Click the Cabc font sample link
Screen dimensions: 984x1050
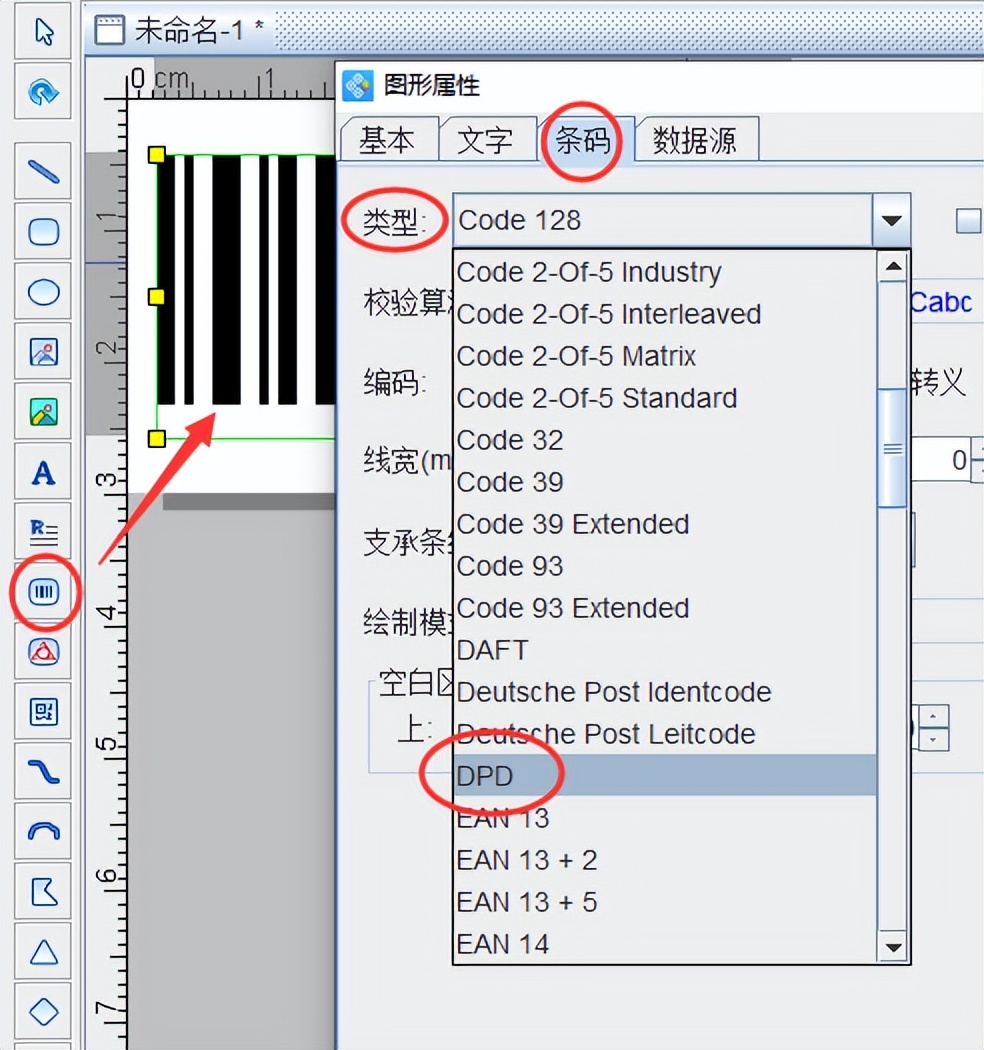pos(941,302)
